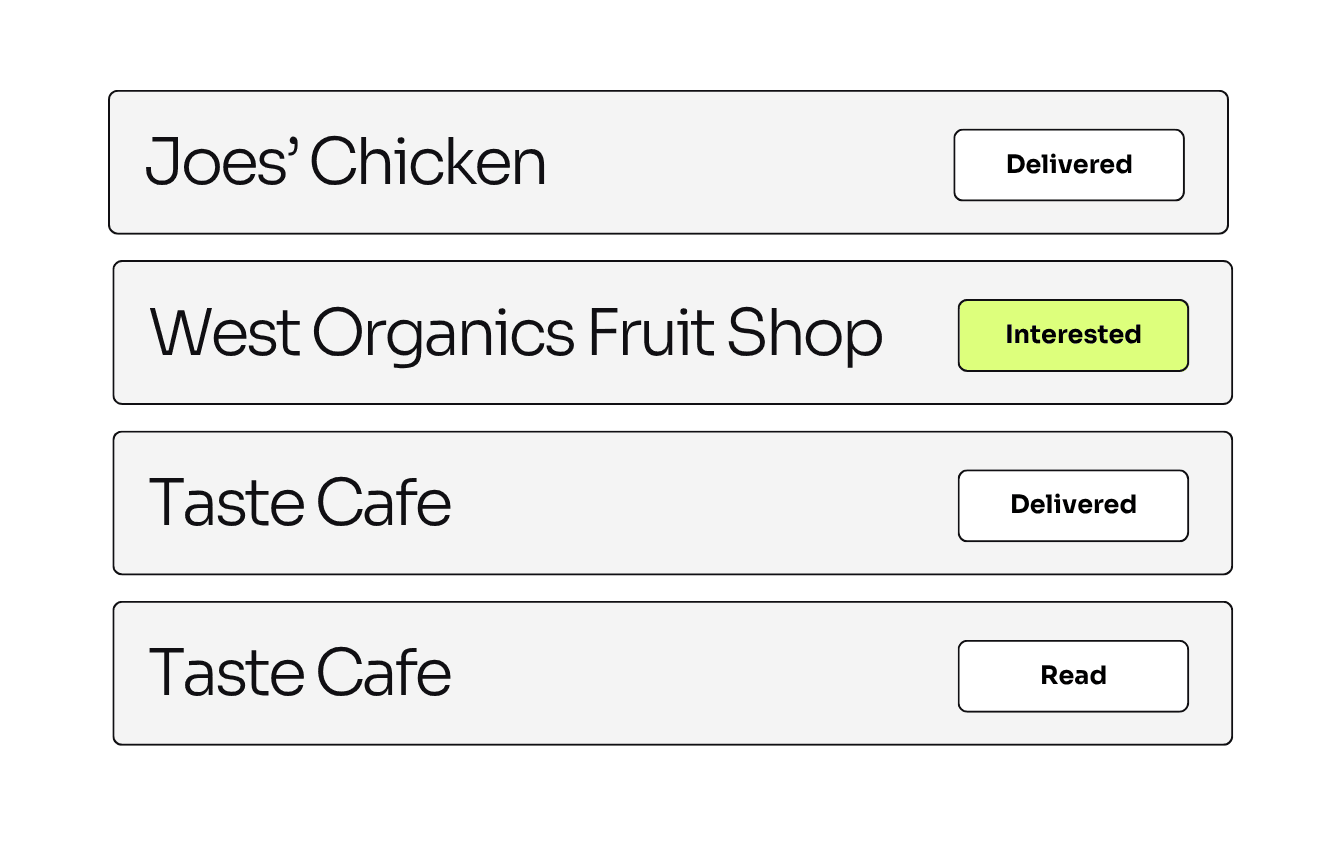Image resolution: width=1340 pixels, height=846 pixels.
Task: Open status options for the Read message
Action: click(1073, 676)
